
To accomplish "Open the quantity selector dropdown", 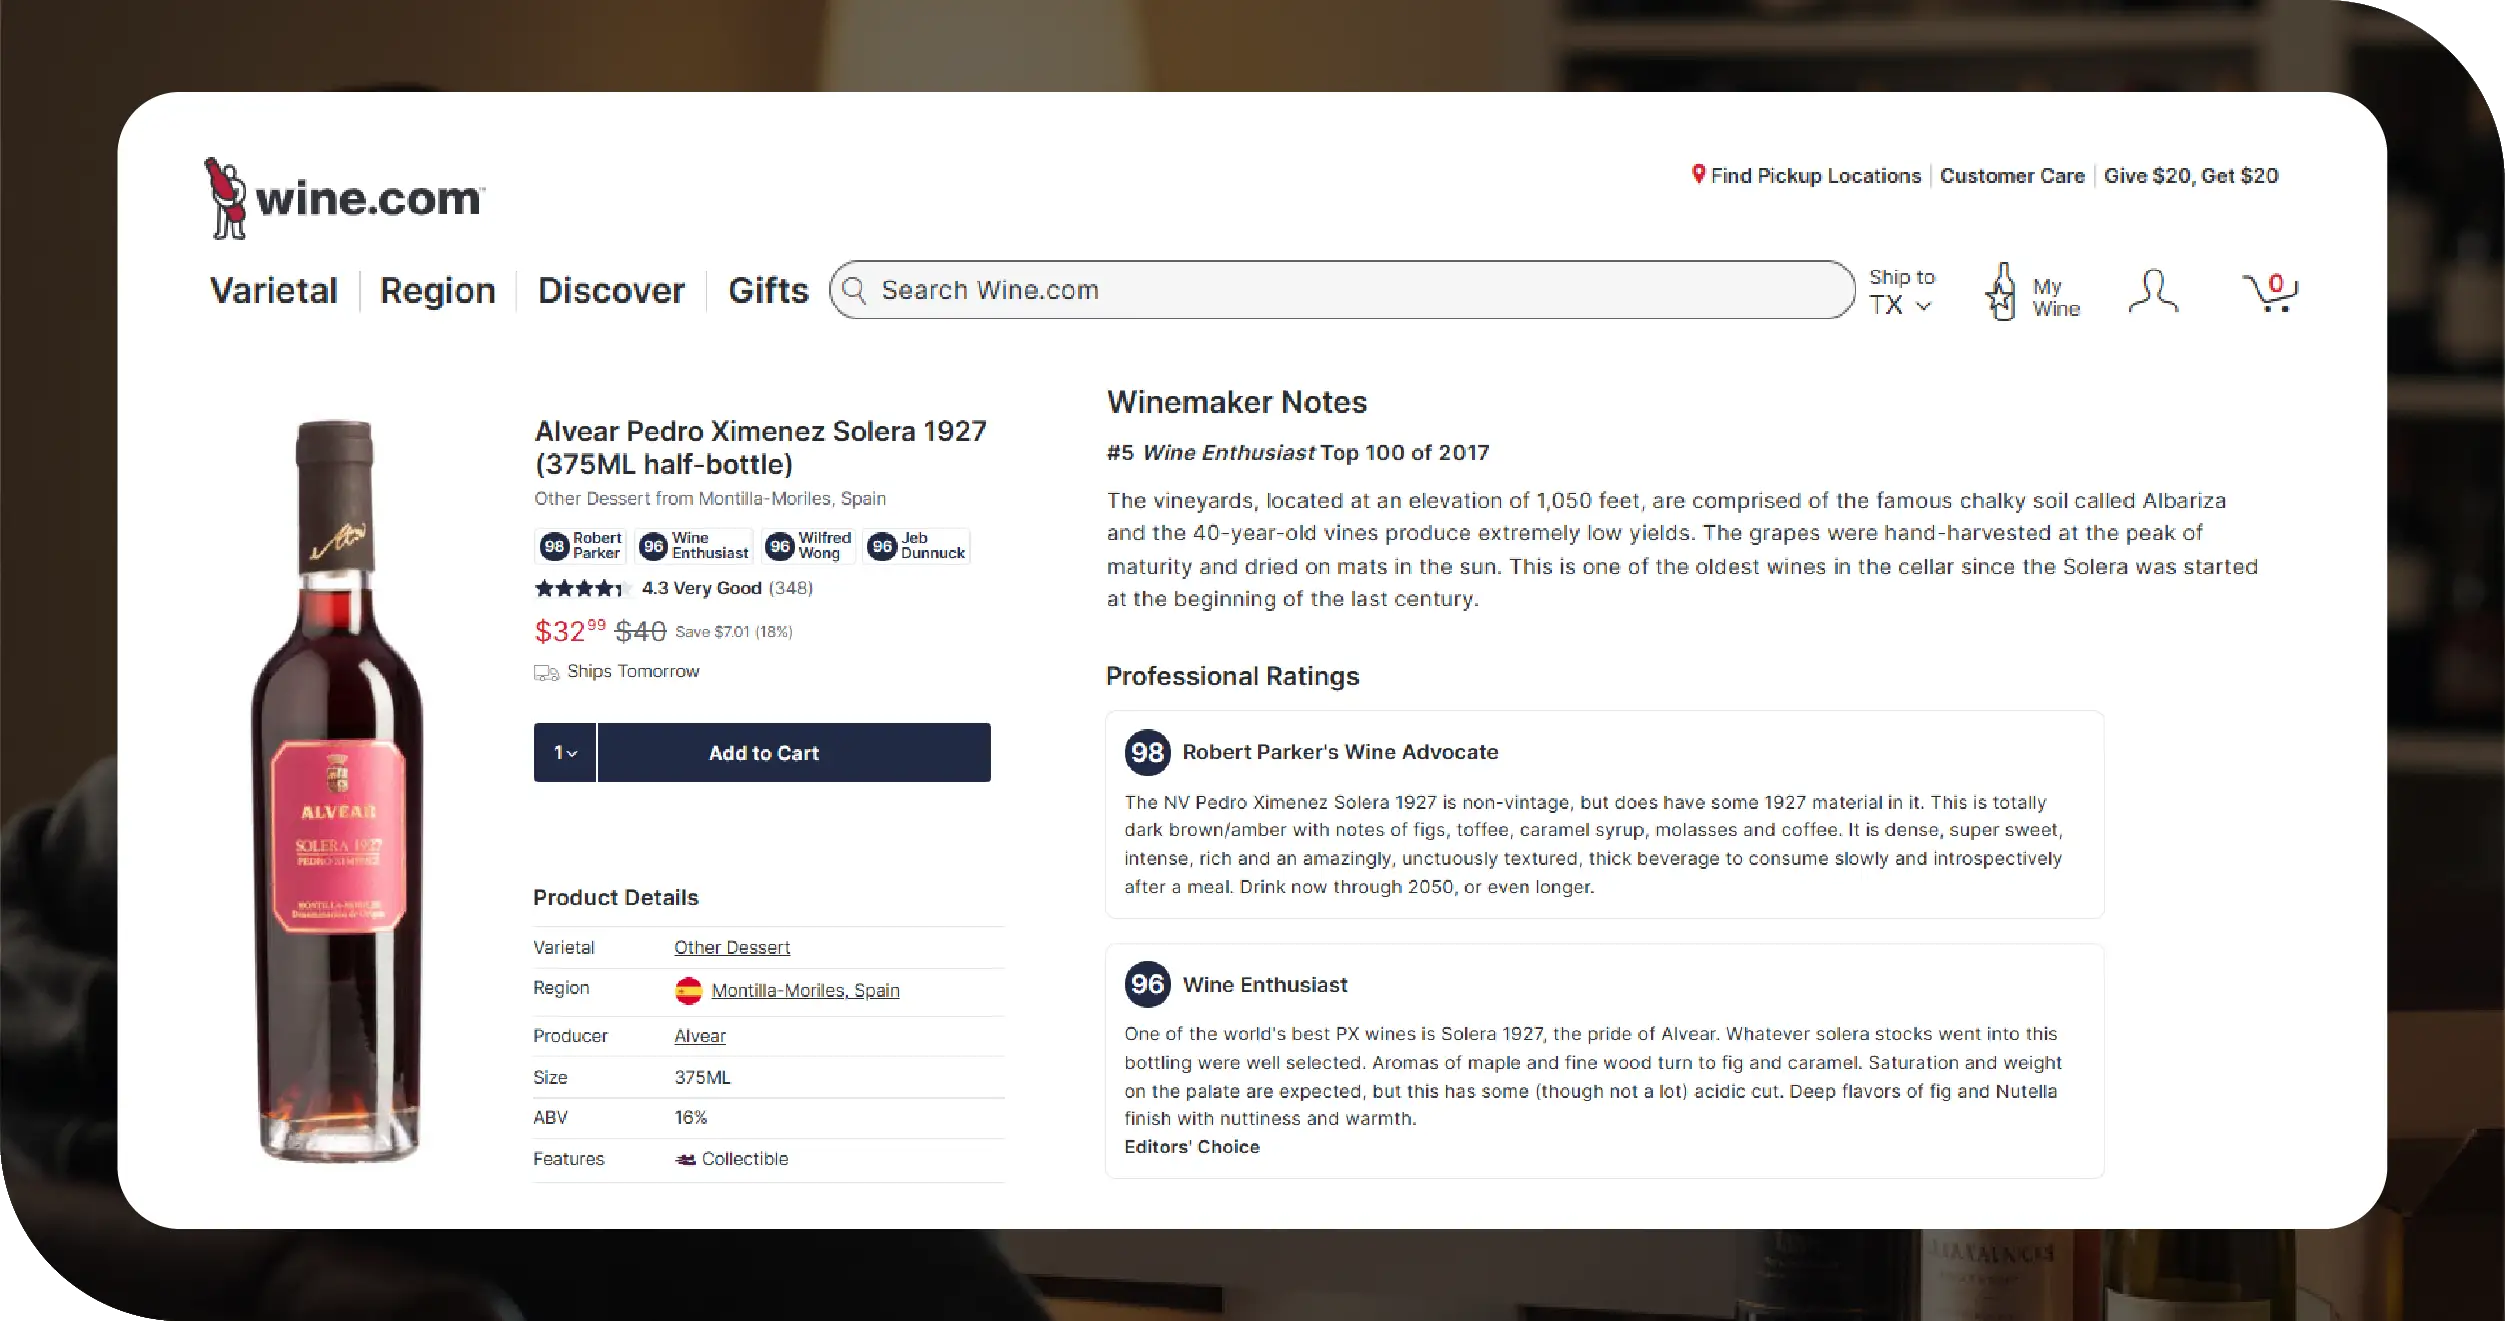I will tap(564, 752).
